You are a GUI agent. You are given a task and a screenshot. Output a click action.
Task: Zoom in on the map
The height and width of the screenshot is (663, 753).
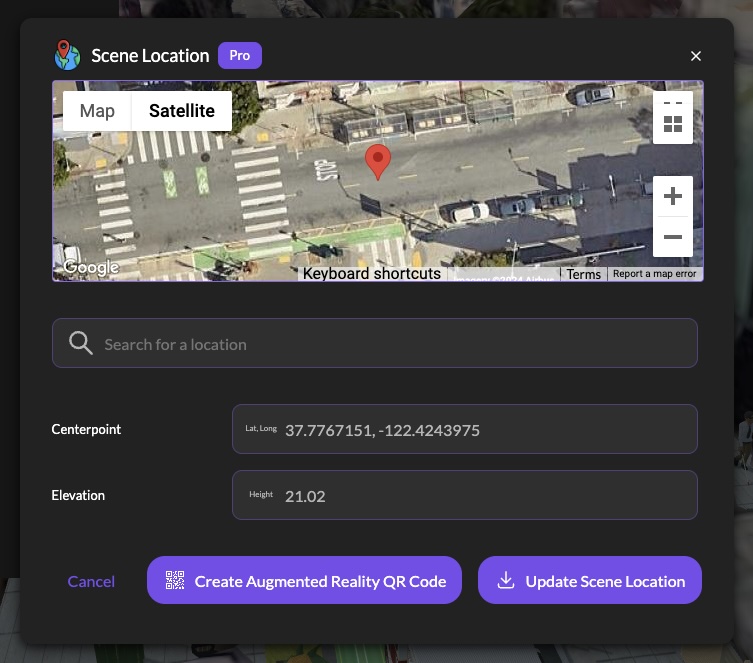point(672,196)
